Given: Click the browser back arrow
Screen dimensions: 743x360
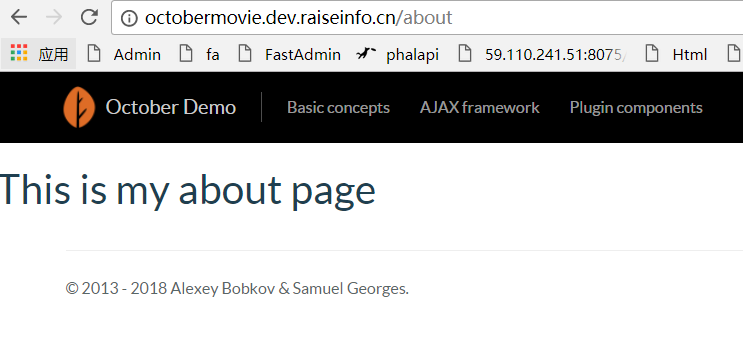Looking at the screenshot, I should (x=19, y=18).
